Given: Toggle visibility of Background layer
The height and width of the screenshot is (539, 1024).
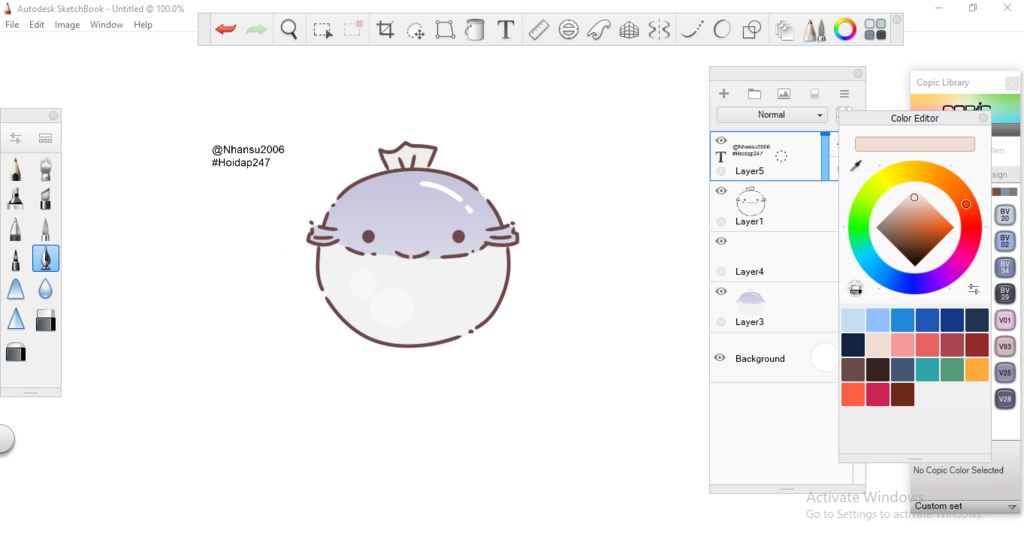Looking at the screenshot, I should (720, 357).
